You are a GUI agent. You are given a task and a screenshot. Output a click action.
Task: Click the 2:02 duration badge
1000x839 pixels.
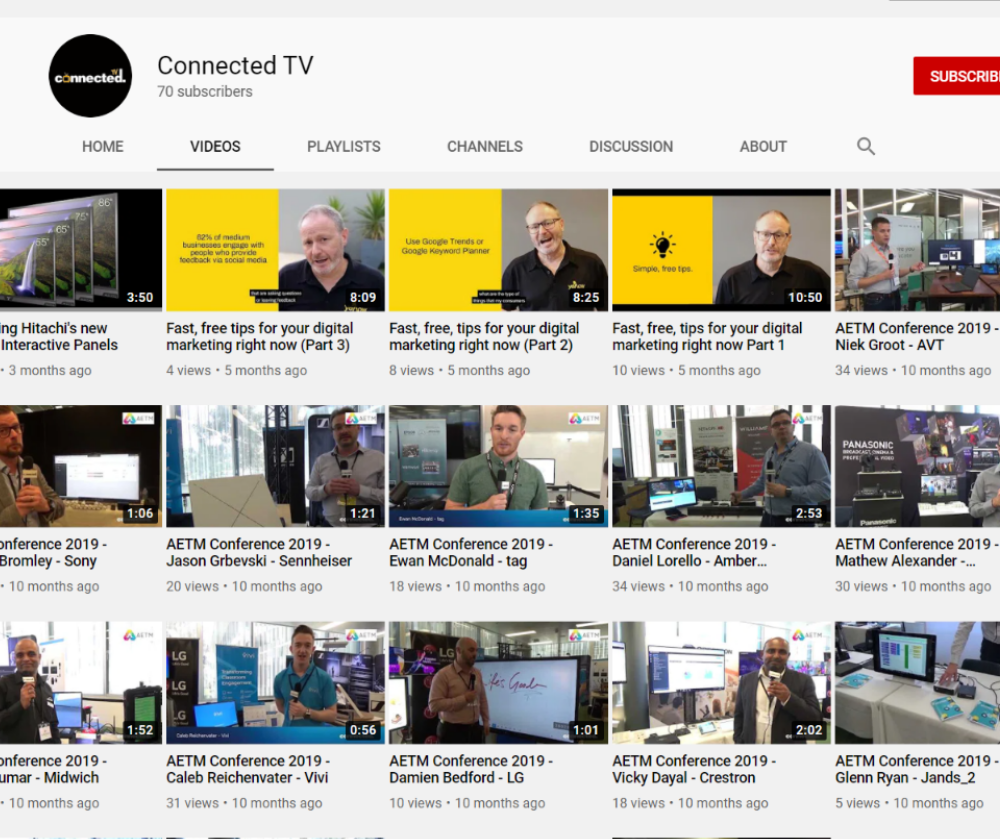(x=809, y=731)
